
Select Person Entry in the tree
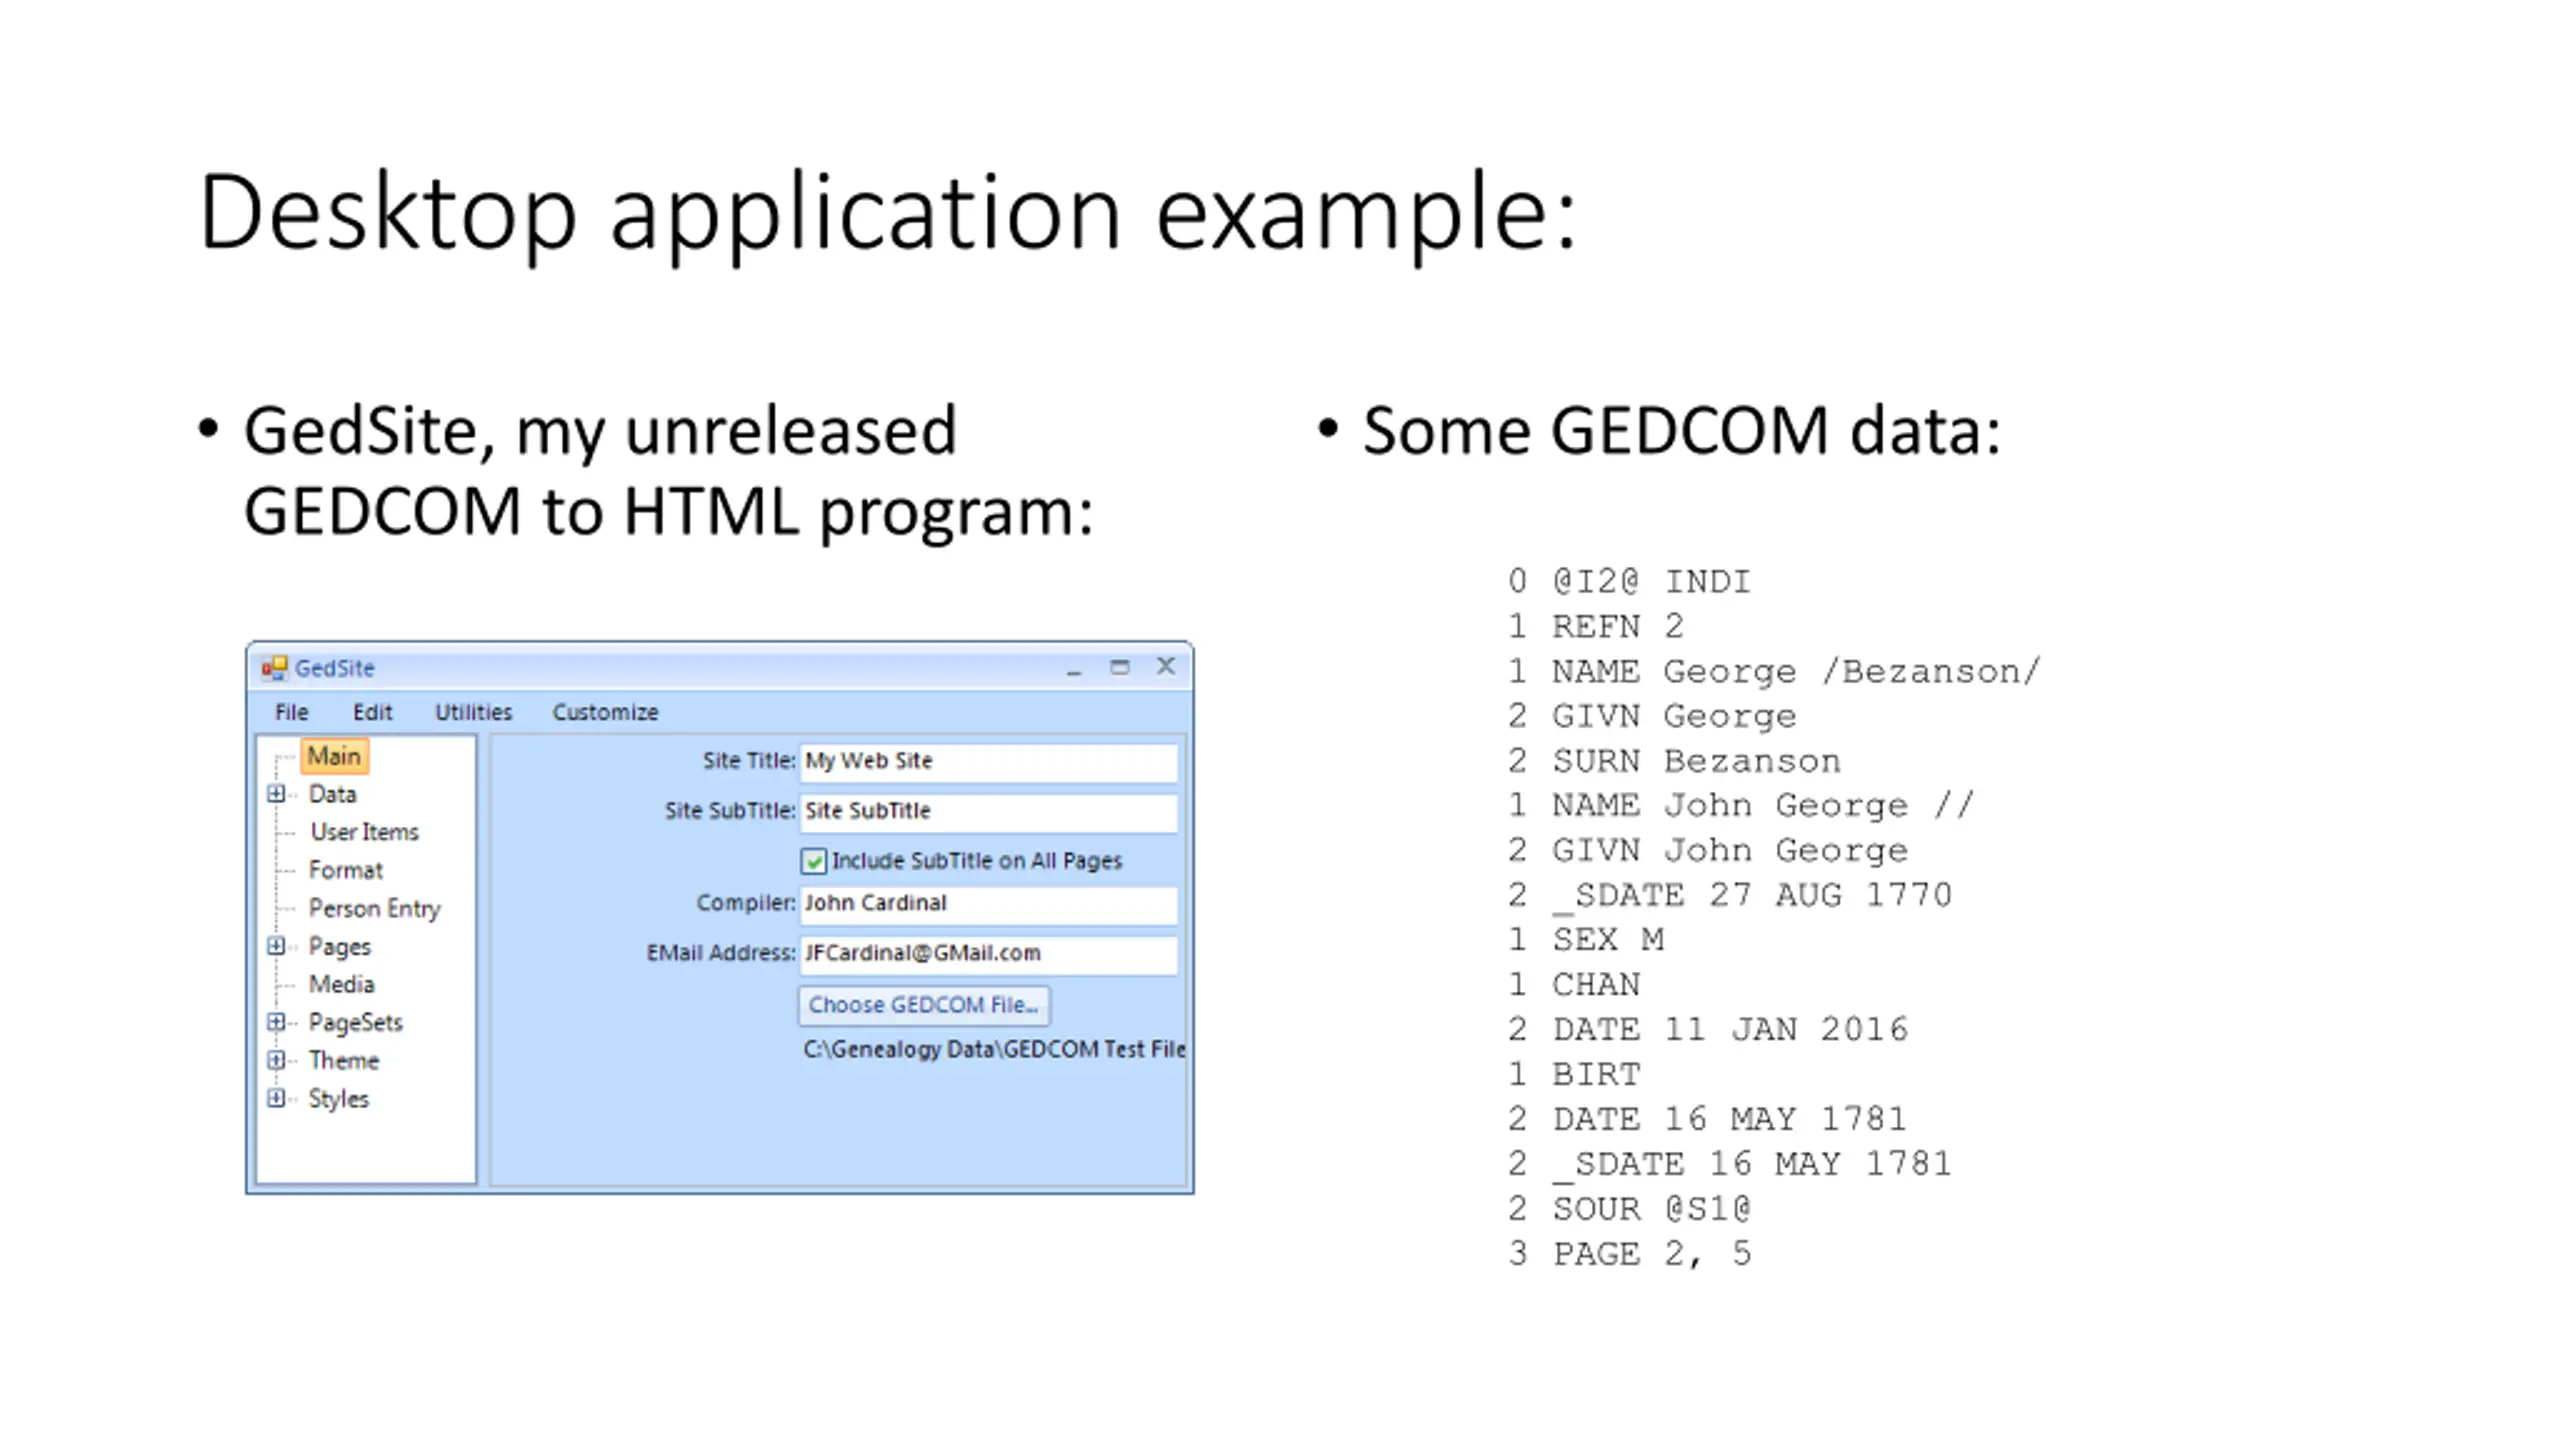[374, 908]
